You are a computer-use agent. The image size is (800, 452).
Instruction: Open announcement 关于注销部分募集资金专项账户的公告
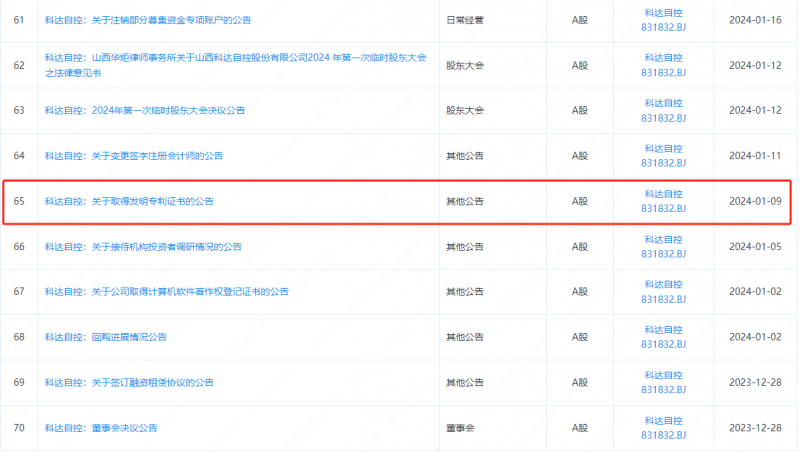coord(148,20)
